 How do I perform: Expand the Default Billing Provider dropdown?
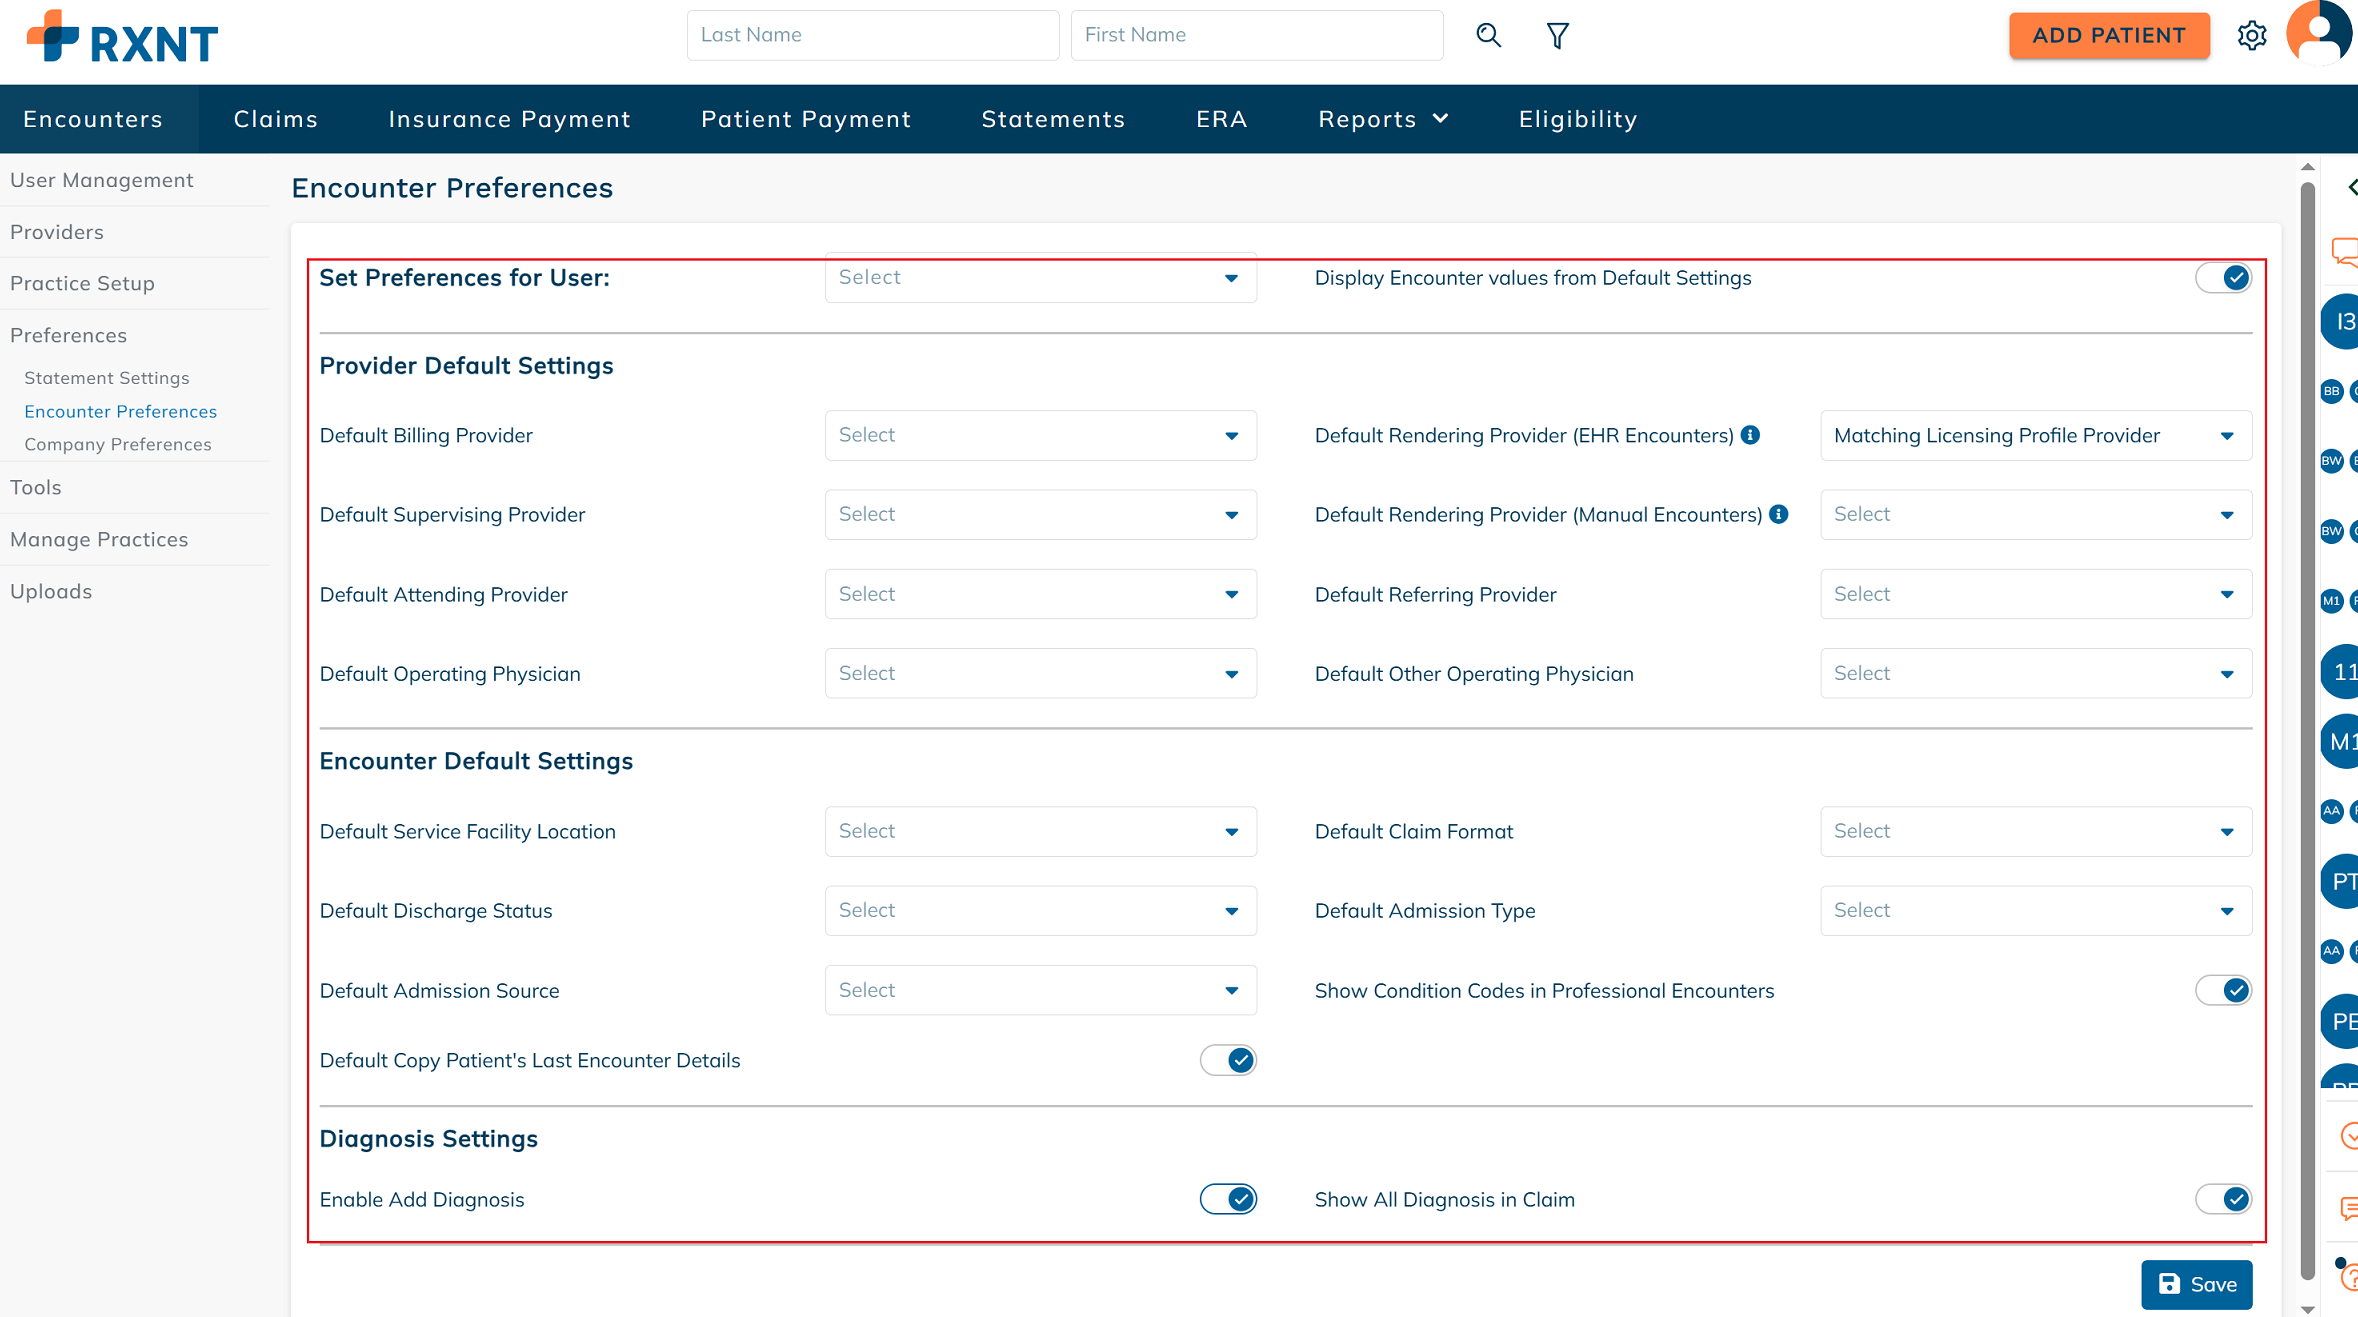click(x=1040, y=435)
